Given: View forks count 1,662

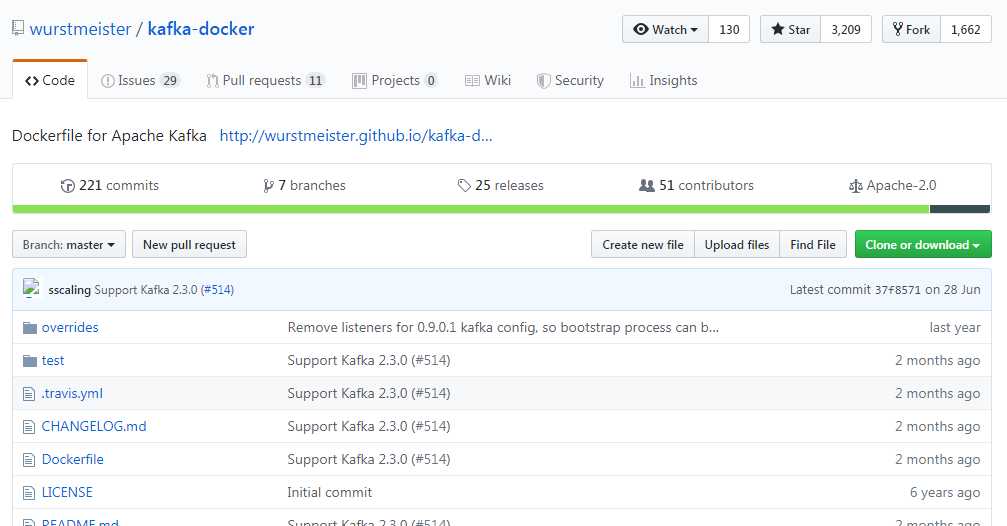Looking at the screenshot, I should pyautogui.click(x=966, y=30).
